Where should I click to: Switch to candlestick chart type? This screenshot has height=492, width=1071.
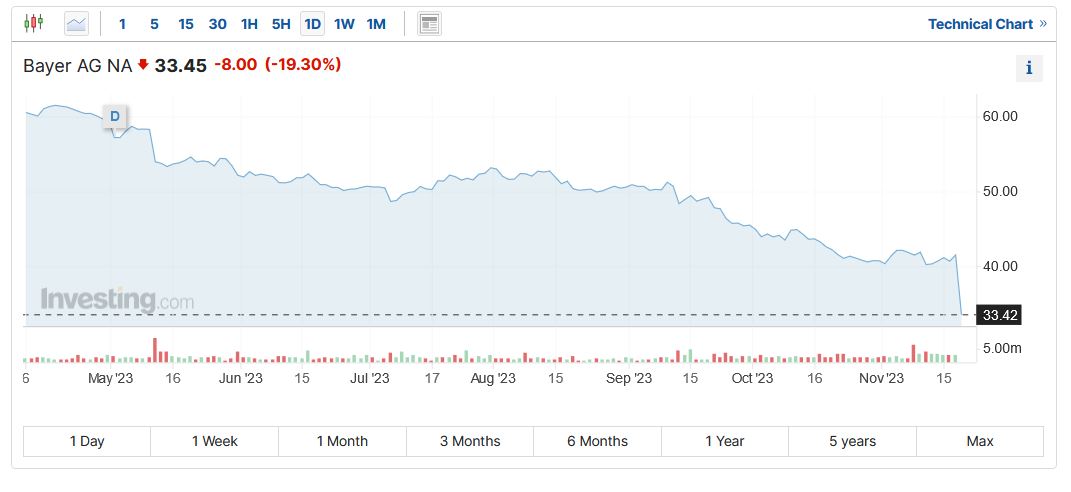tap(34, 23)
